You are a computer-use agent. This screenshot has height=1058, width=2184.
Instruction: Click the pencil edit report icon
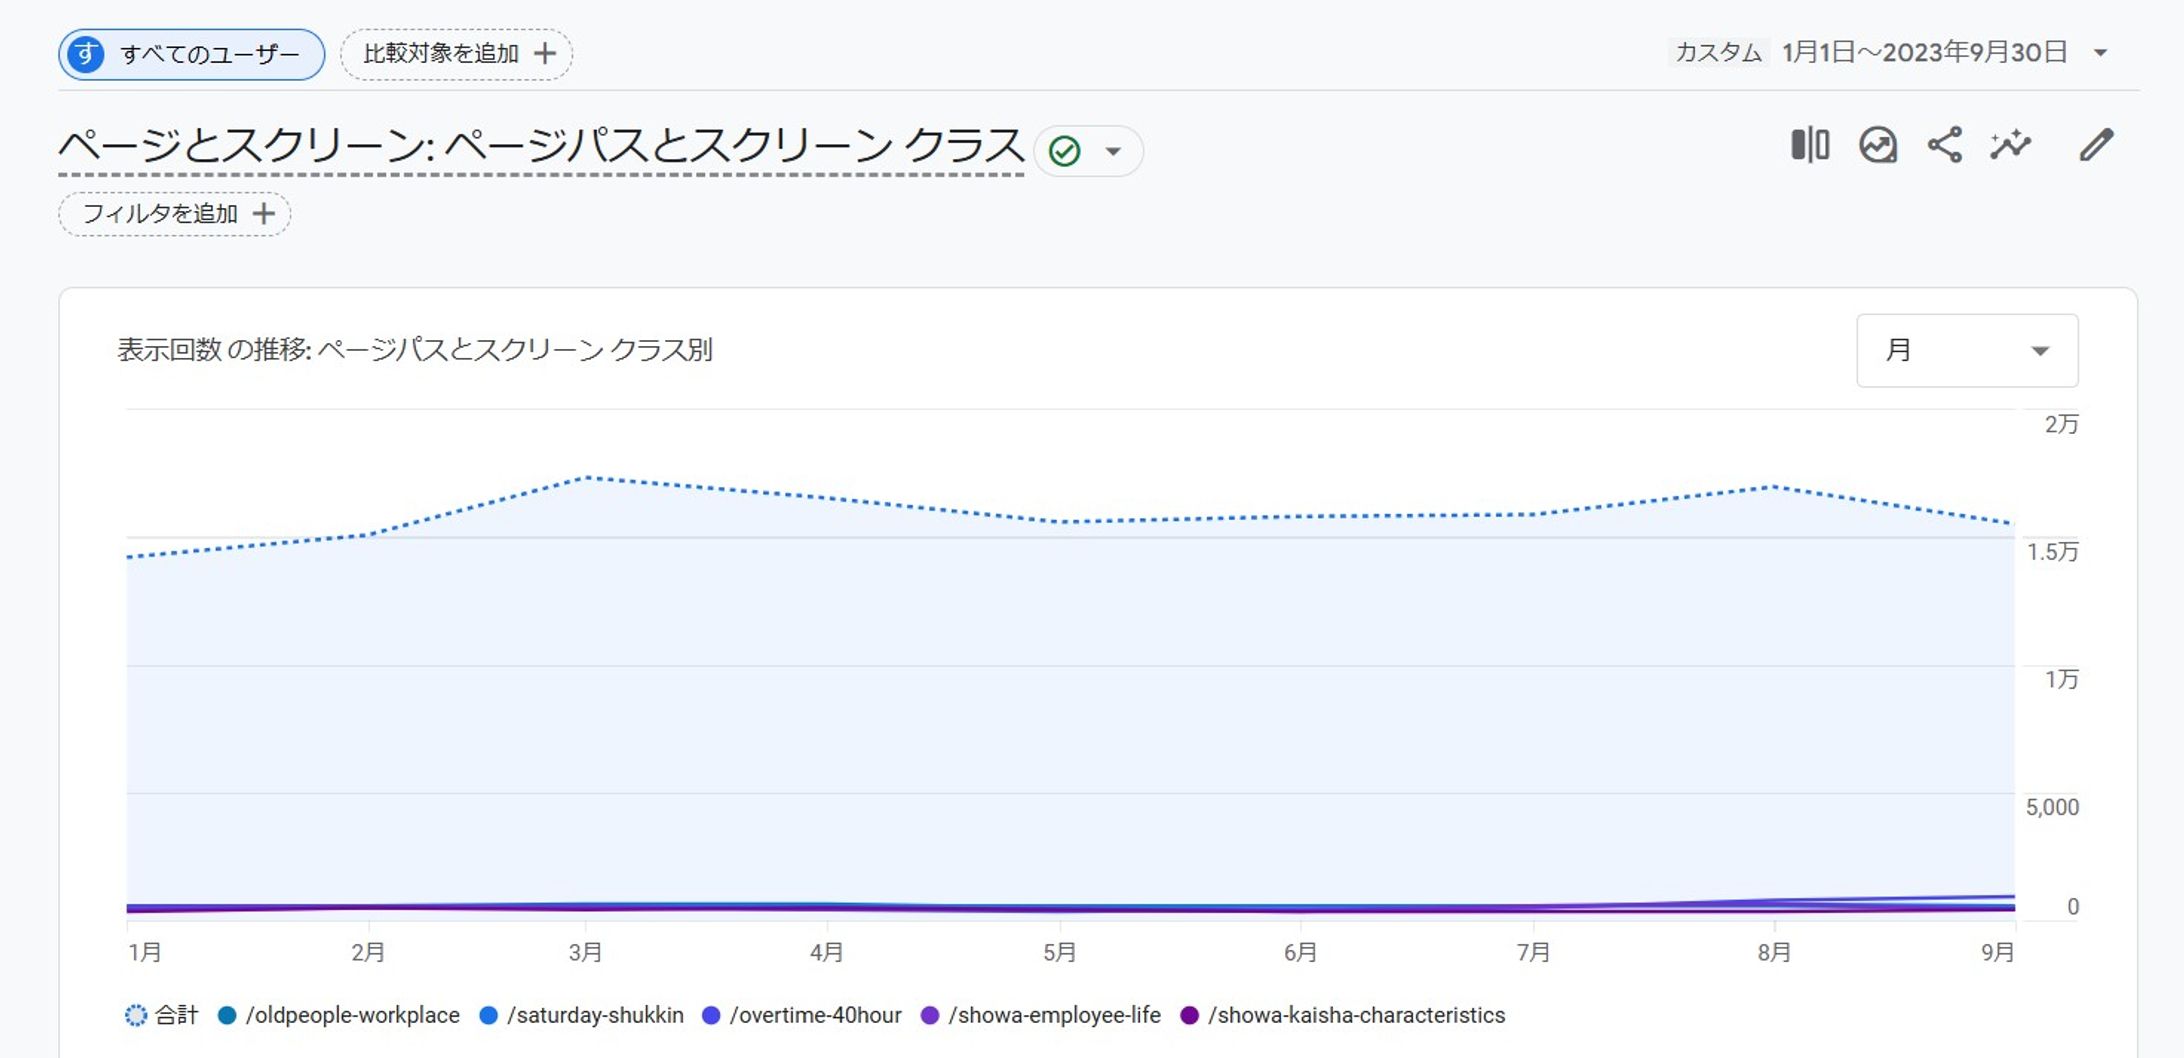point(2096,145)
